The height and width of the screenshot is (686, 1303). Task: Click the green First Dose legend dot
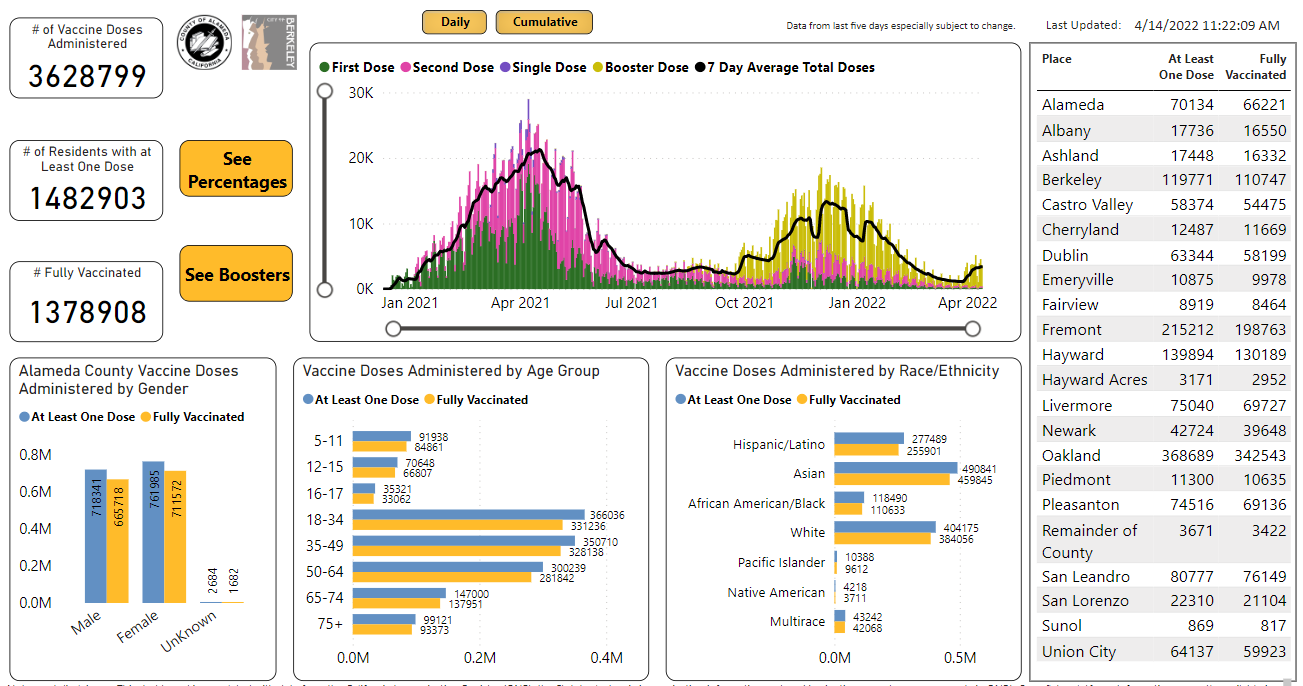[x=325, y=68]
